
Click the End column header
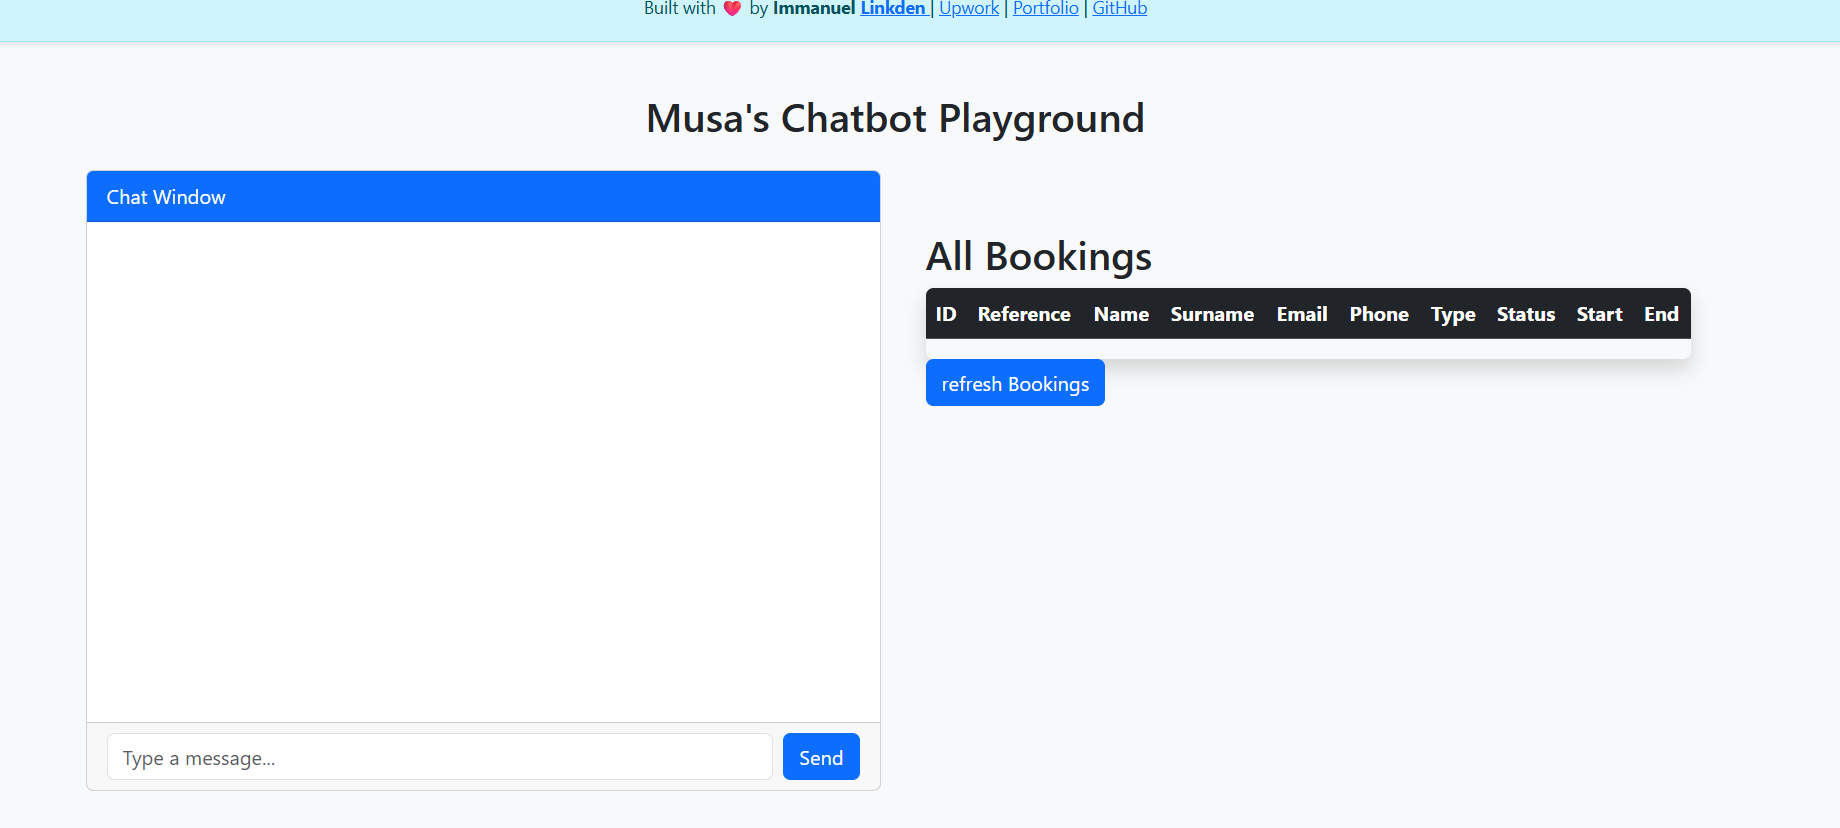point(1661,314)
